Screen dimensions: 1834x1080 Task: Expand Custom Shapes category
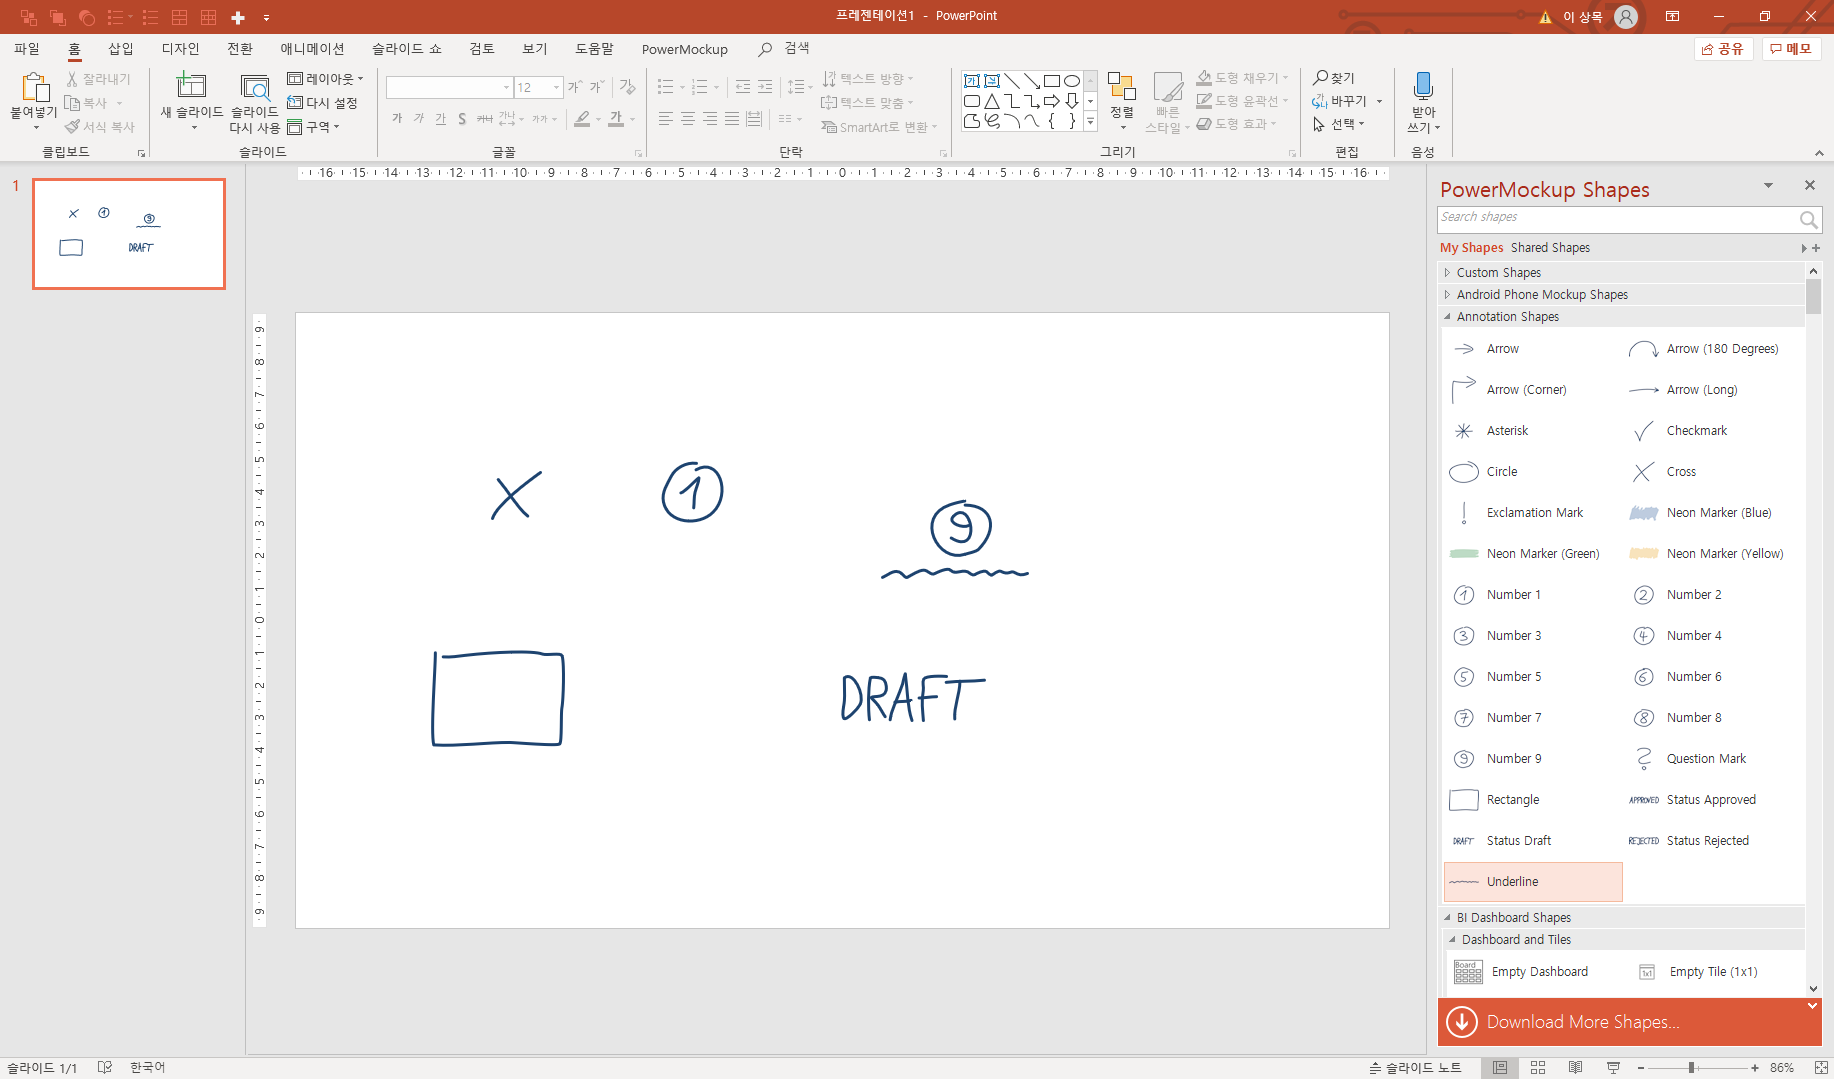[x=1447, y=273]
